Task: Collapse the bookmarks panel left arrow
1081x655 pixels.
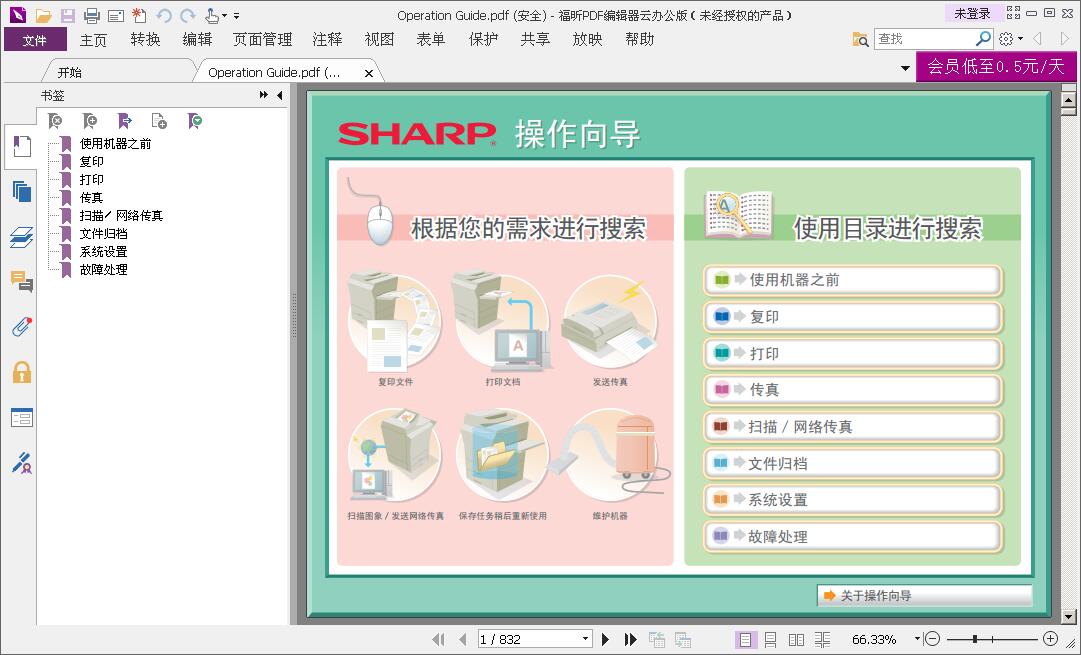Action: tap(279, 95)
